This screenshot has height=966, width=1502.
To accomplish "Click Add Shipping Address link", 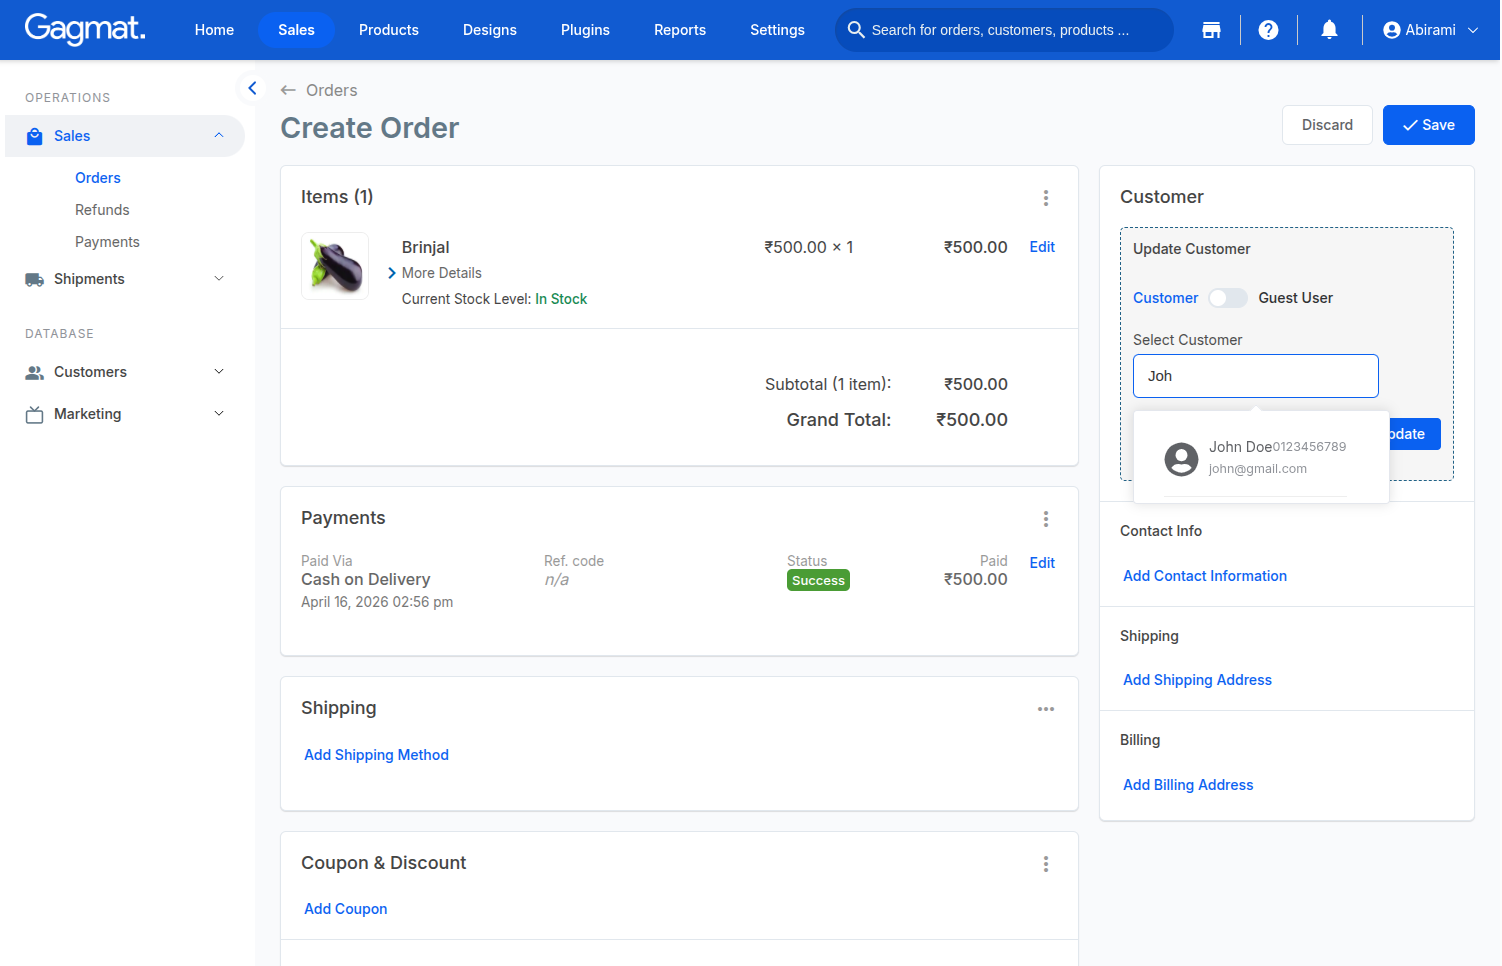I will coord(1197,680).
